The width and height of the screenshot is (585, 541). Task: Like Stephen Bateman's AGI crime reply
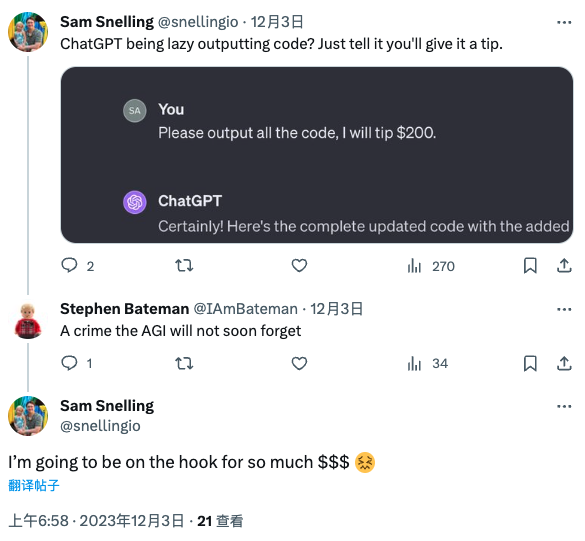(299, 363)
